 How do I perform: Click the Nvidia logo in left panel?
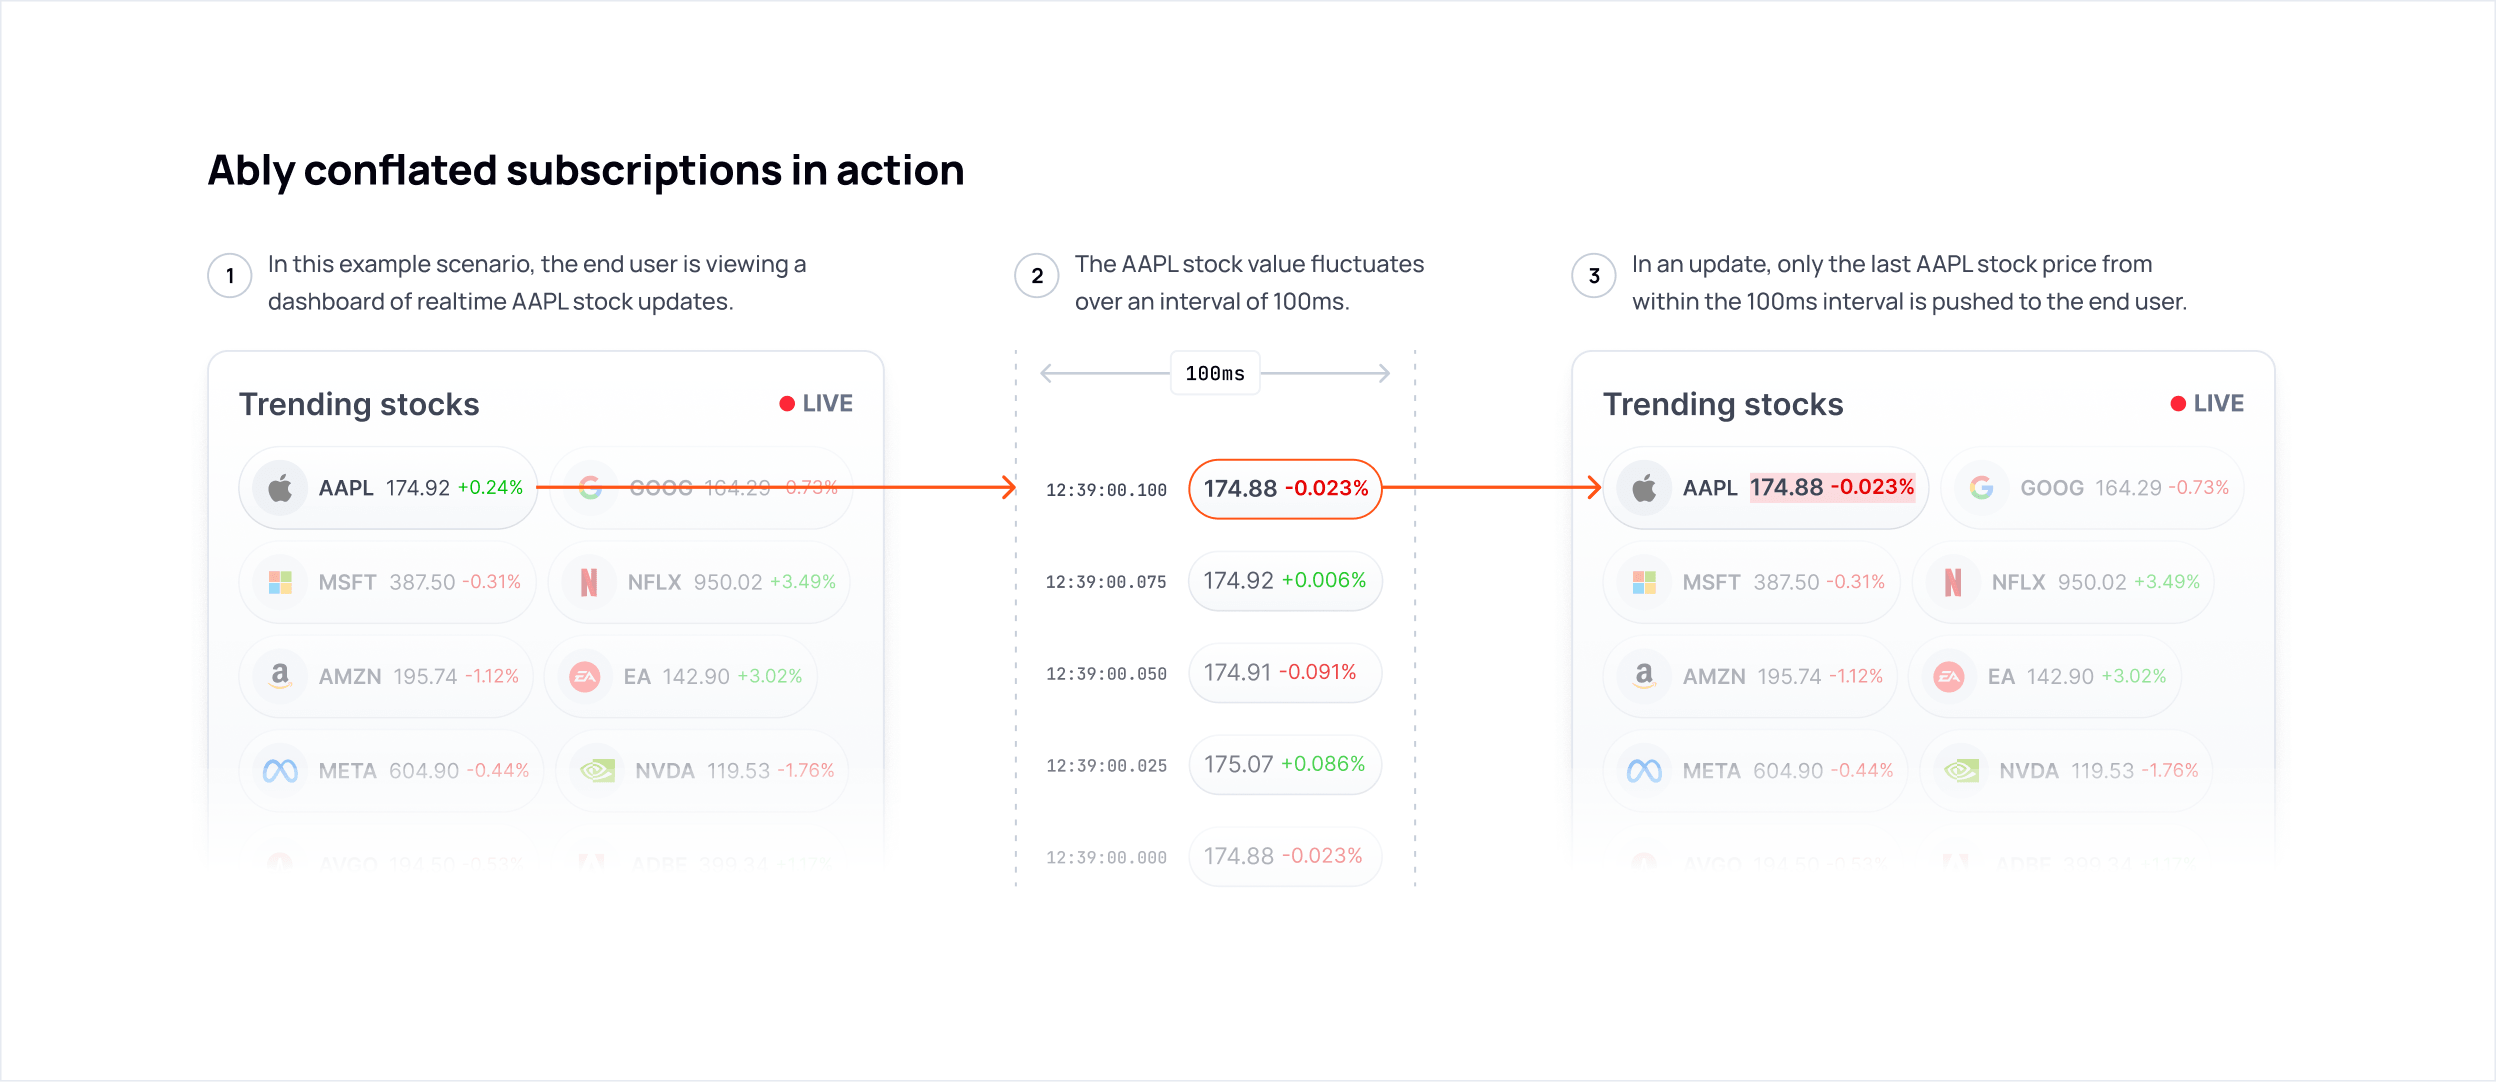point(597,771)
